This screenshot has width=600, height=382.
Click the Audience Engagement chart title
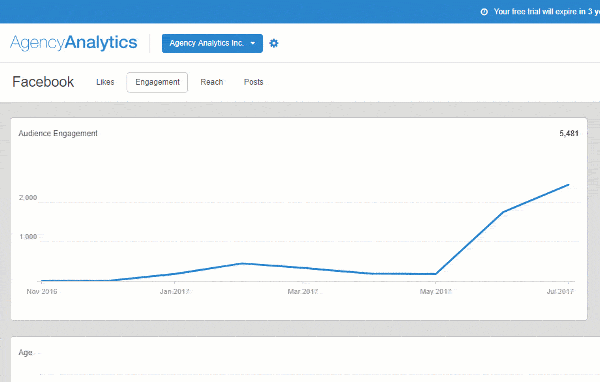point(58,133)
